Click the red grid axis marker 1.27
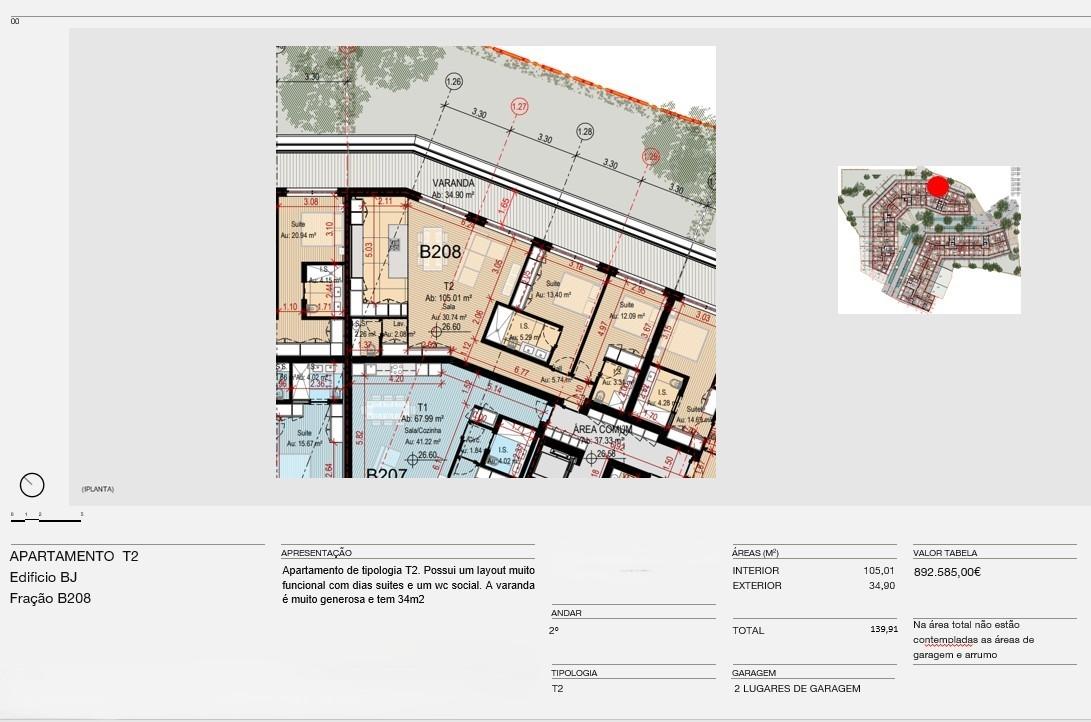 pos(519,106)
